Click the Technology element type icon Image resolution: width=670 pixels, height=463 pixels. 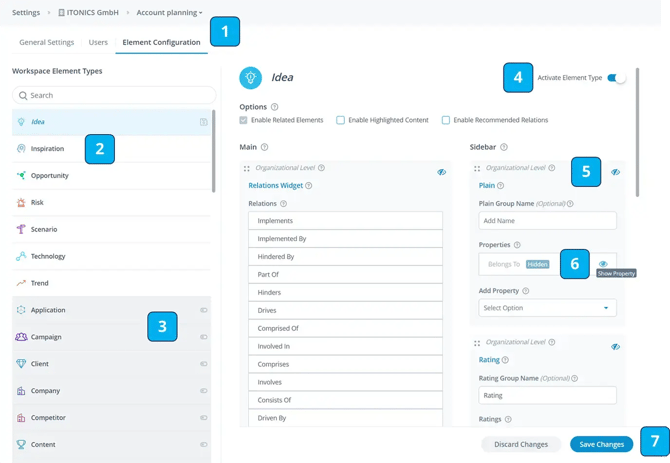21,257
